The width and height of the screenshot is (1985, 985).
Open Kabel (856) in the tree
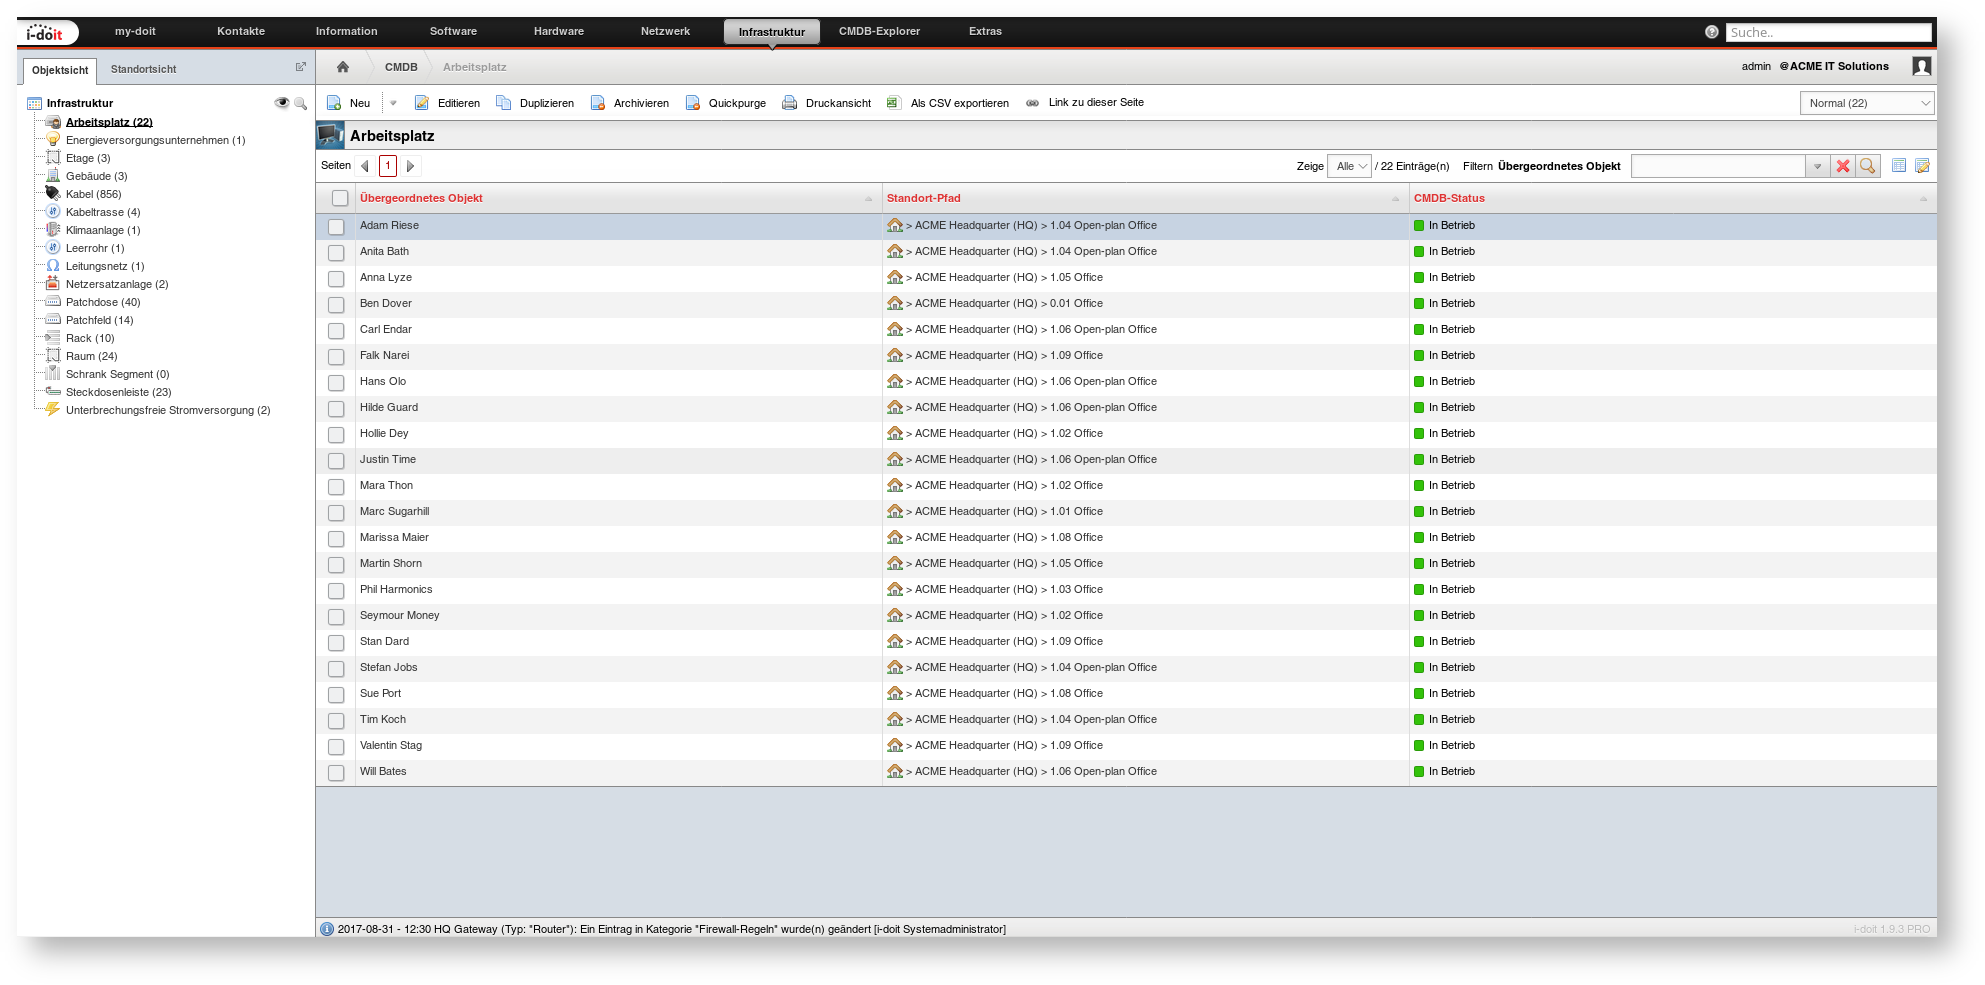pyautogui.click(x=93, y=194)
